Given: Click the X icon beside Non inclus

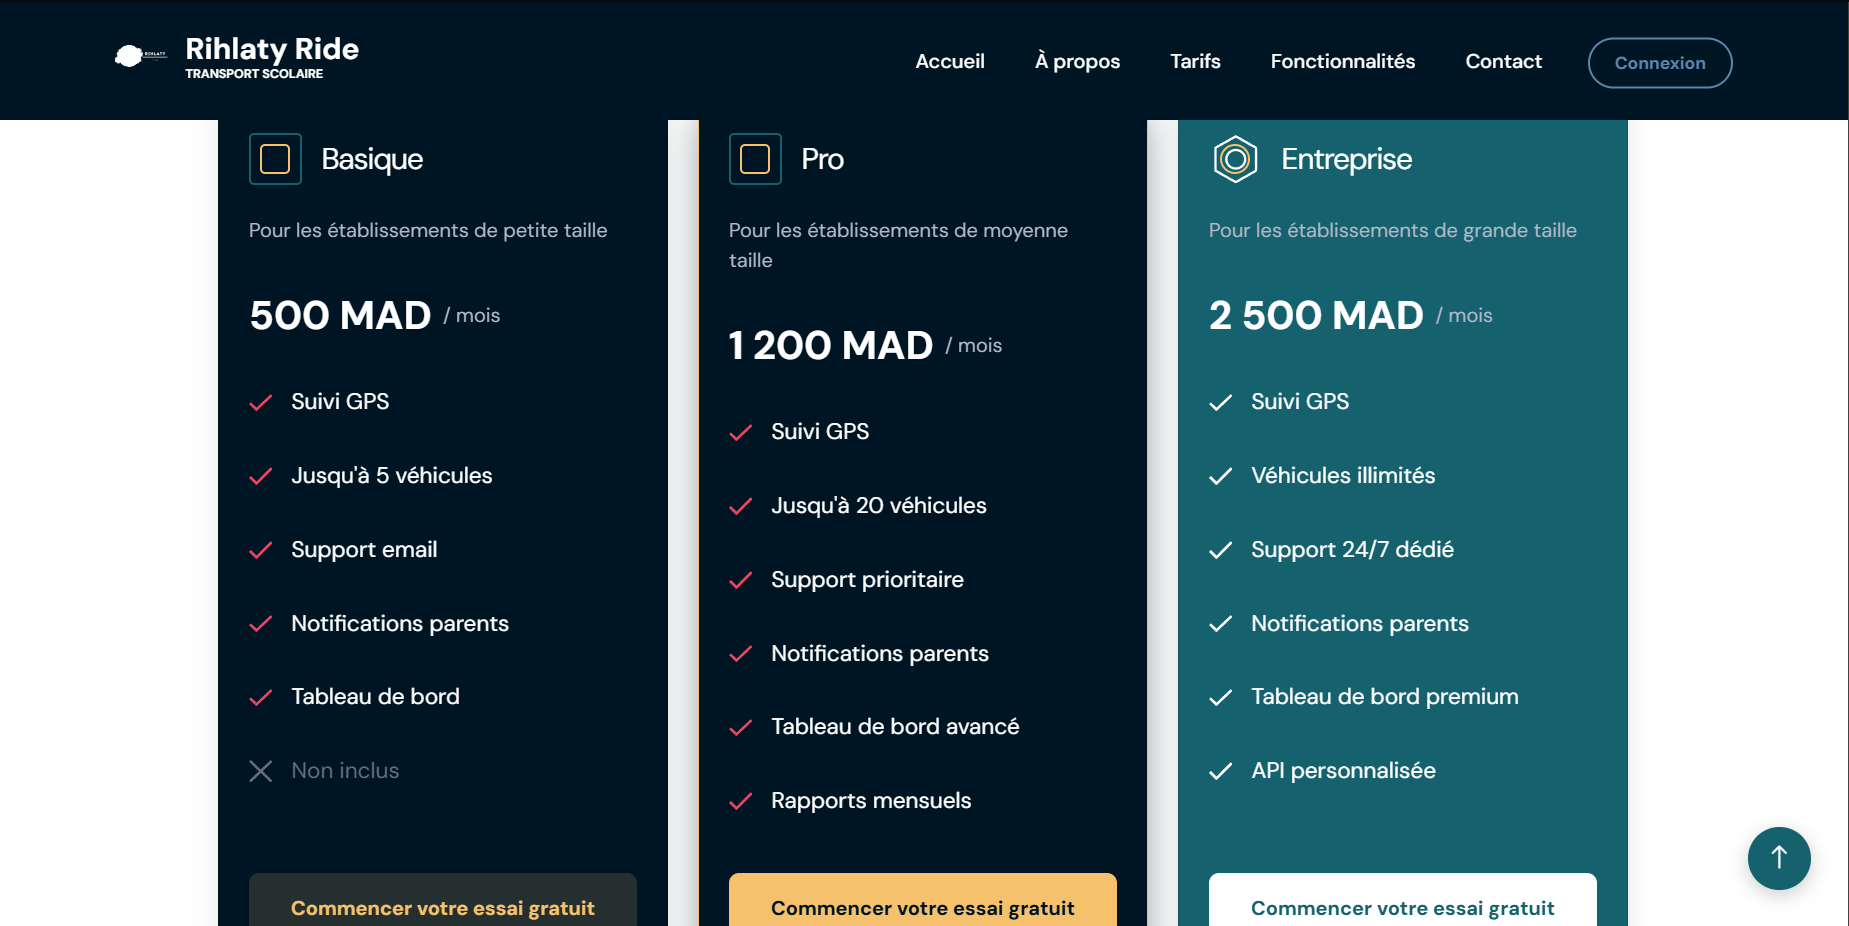Looking at the screenshot, I should tap(261, 771).
